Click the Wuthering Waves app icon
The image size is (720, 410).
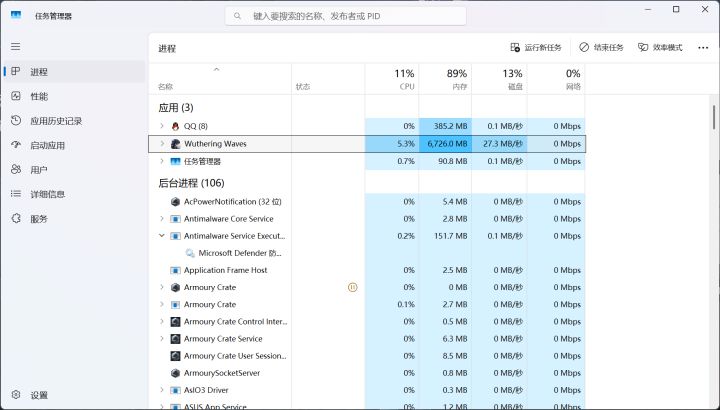pos(175,144)
